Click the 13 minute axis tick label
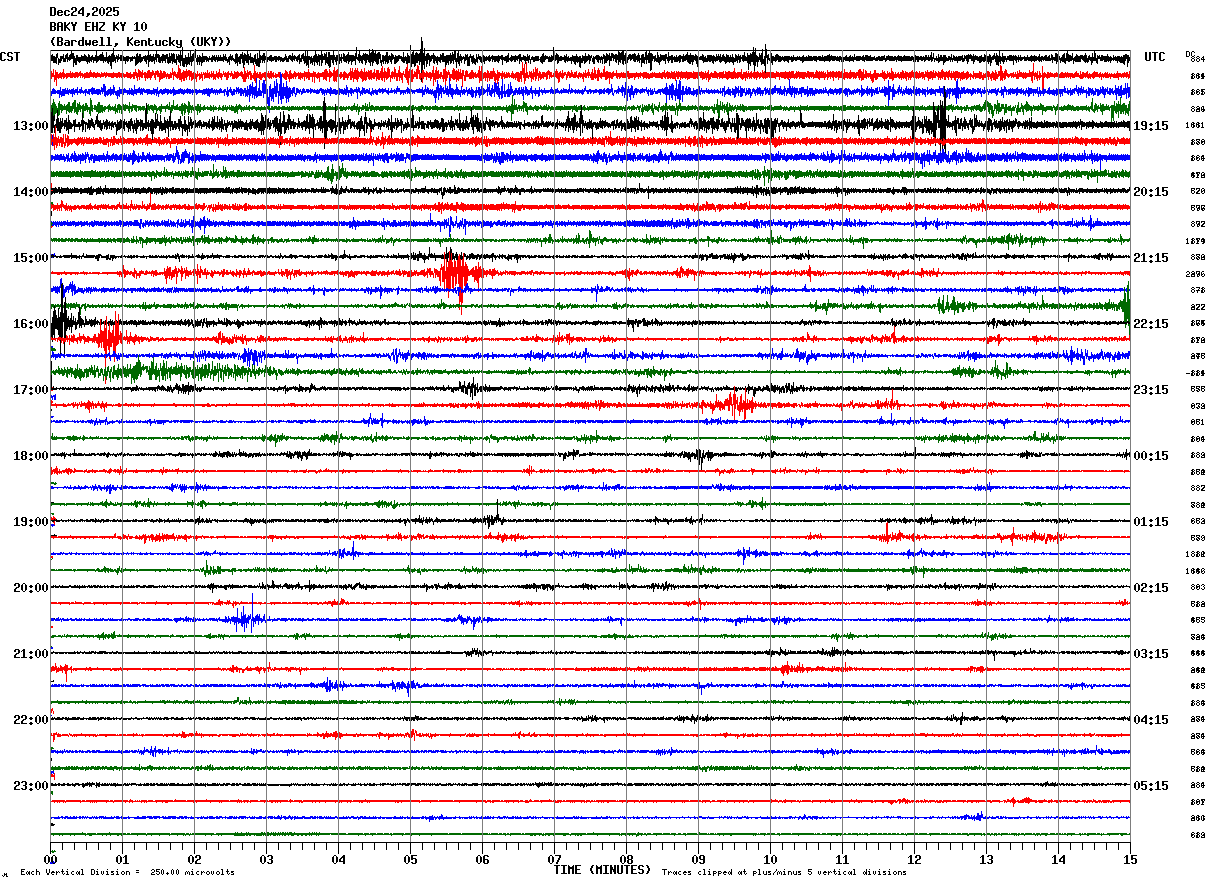Image resolution: width=1210 pixels, height=886 pixels. 986,859
